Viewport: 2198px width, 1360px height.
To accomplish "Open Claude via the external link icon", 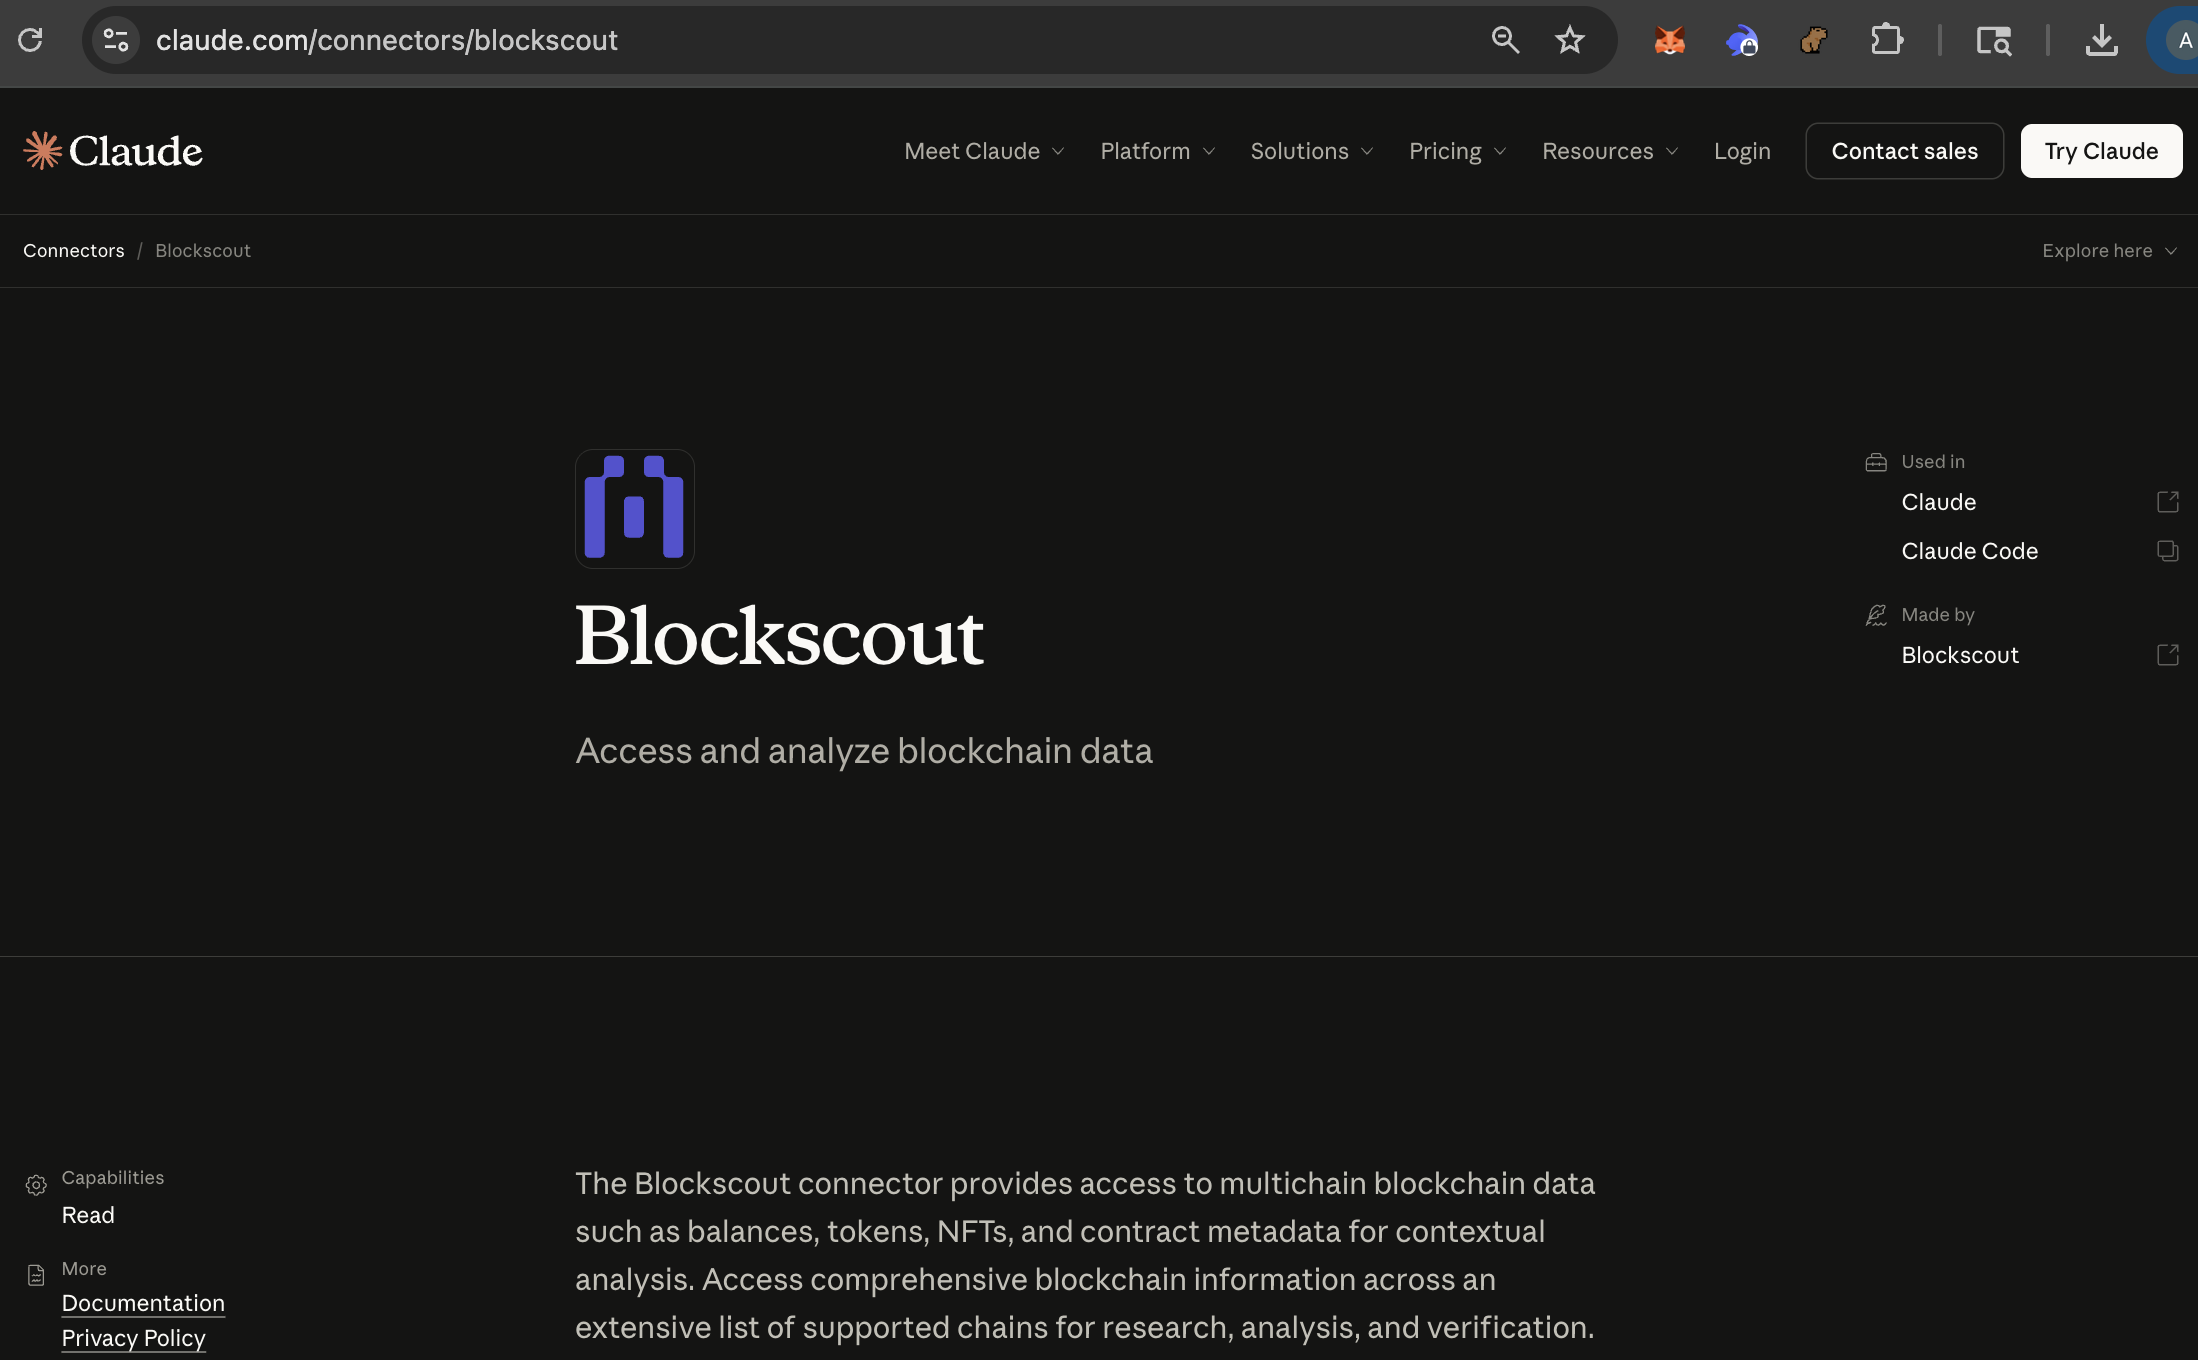I will (x=2168, y=501).
